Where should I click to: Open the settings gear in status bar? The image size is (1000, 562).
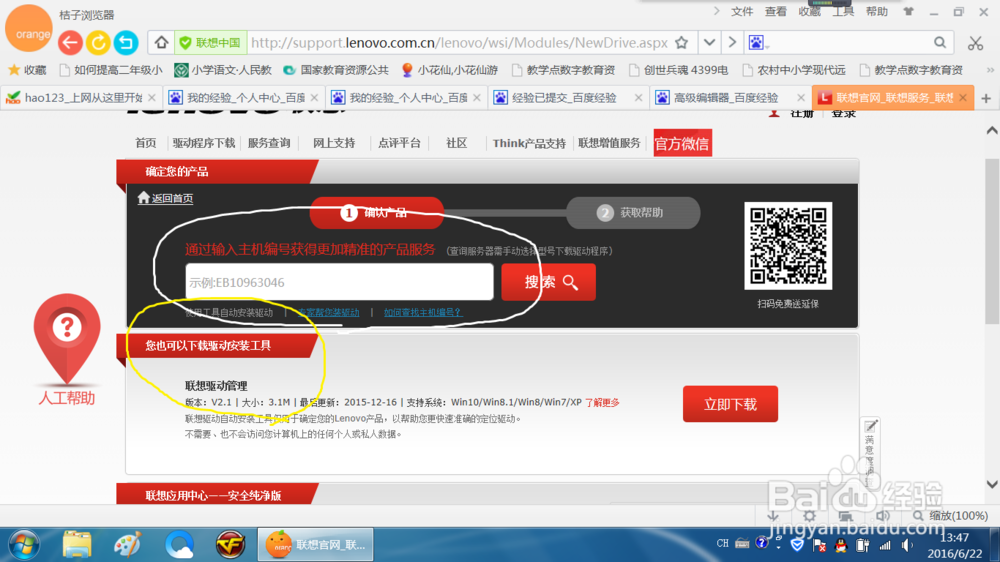(x=809, y=515)
